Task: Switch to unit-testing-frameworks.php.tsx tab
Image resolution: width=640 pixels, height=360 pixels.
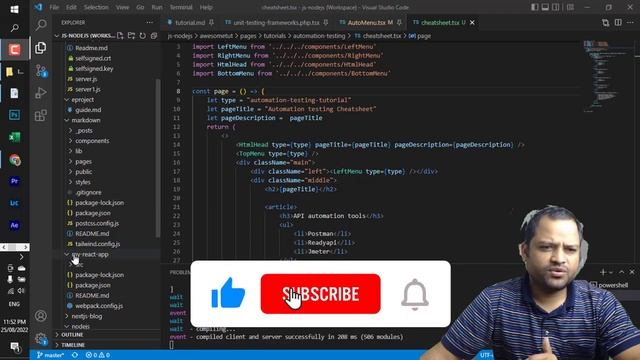Action: pos(276,22)
